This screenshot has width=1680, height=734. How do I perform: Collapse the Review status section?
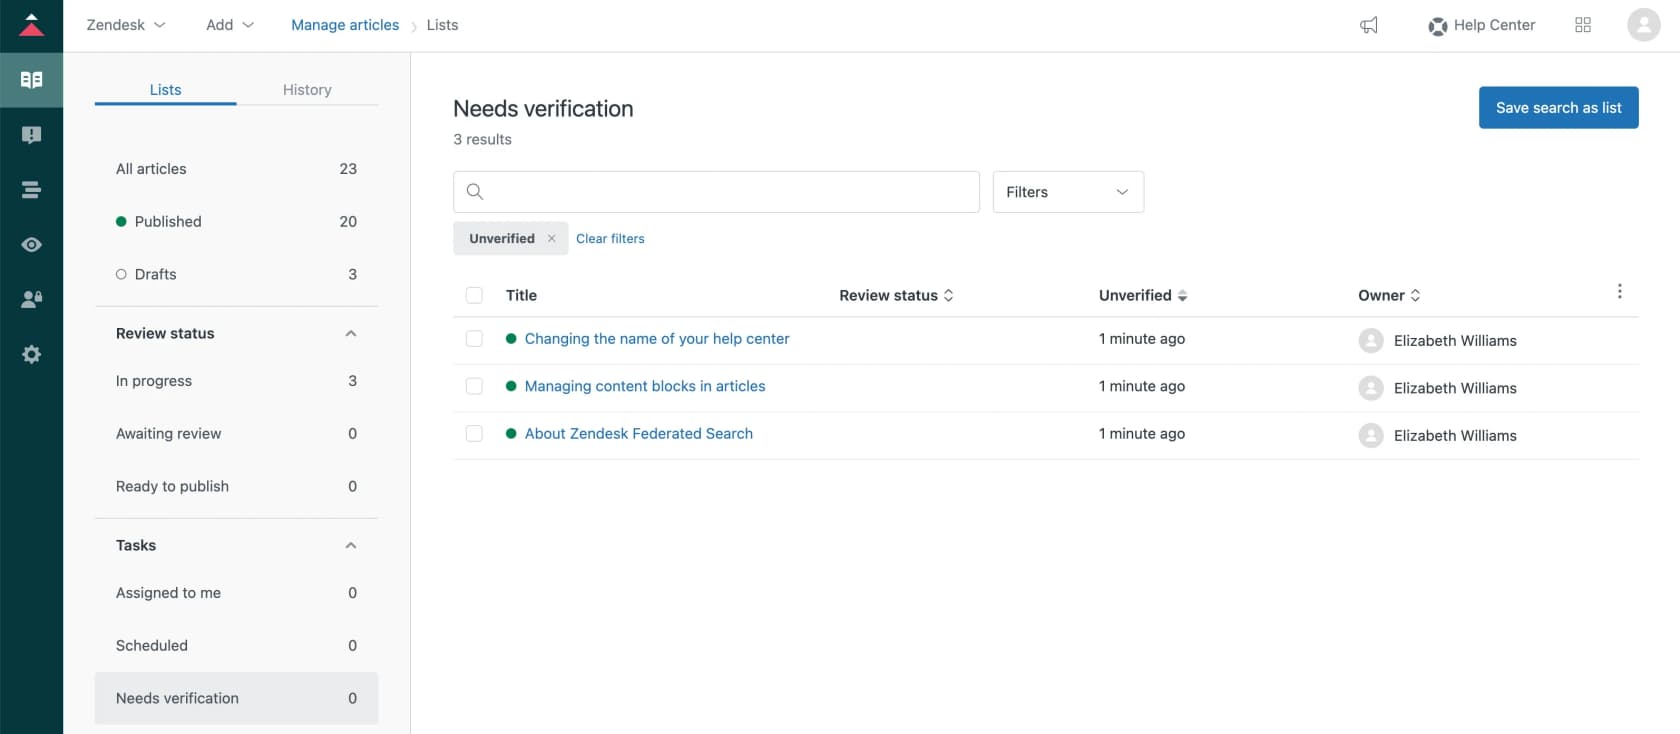point(351,333)
